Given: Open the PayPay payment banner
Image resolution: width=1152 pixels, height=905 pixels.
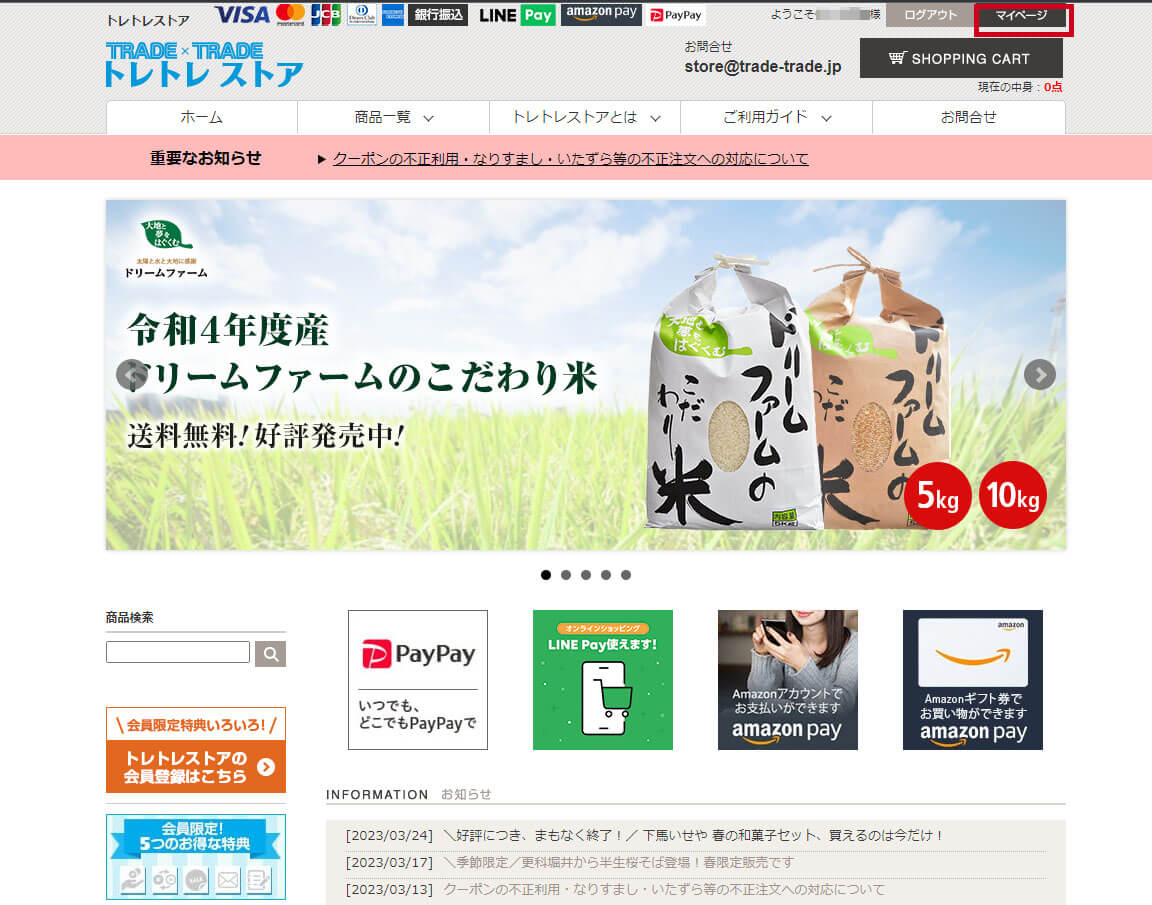Looking at the screenshot, I should pos(418,680).
